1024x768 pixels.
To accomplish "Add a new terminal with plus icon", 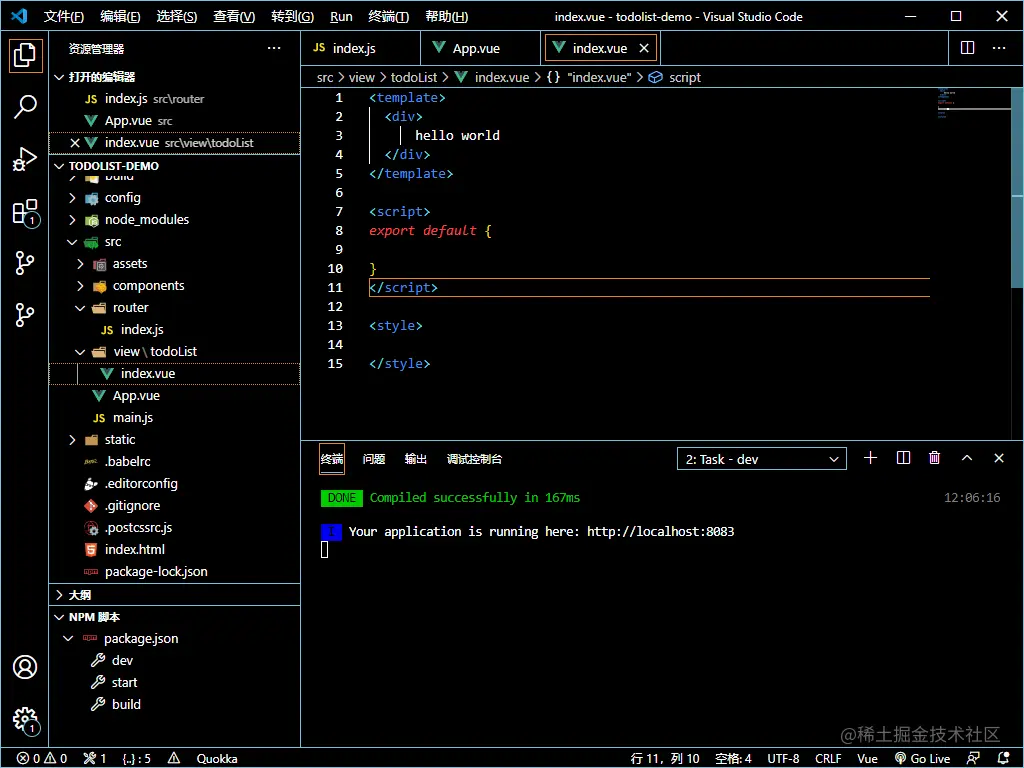I will tap(870, 458).
